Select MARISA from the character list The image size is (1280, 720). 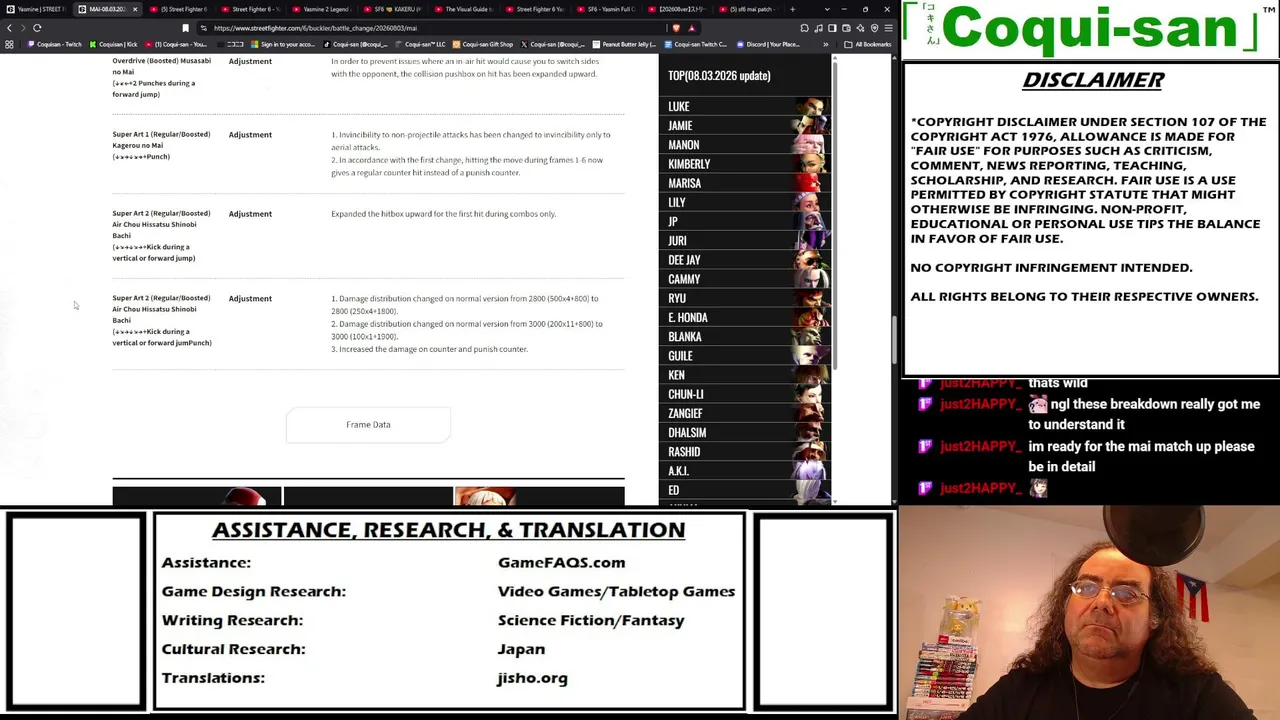click(x=744, y=183)
